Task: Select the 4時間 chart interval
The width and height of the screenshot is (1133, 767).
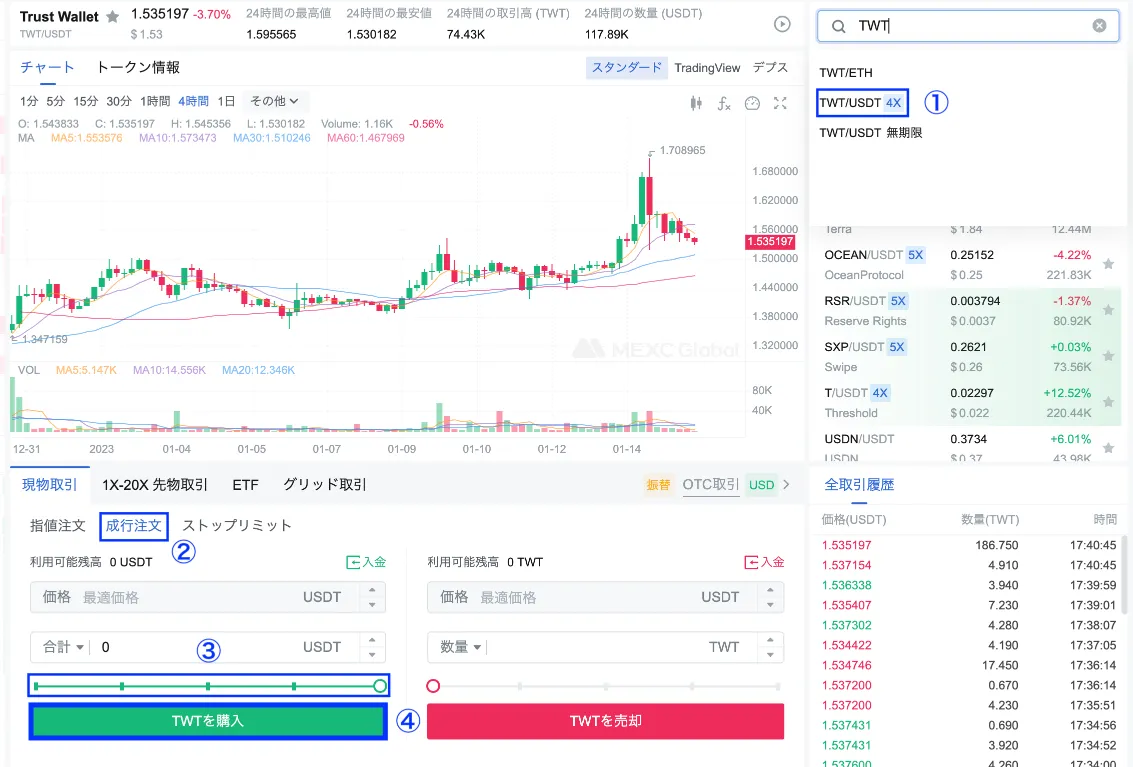Action: [194, 101]
